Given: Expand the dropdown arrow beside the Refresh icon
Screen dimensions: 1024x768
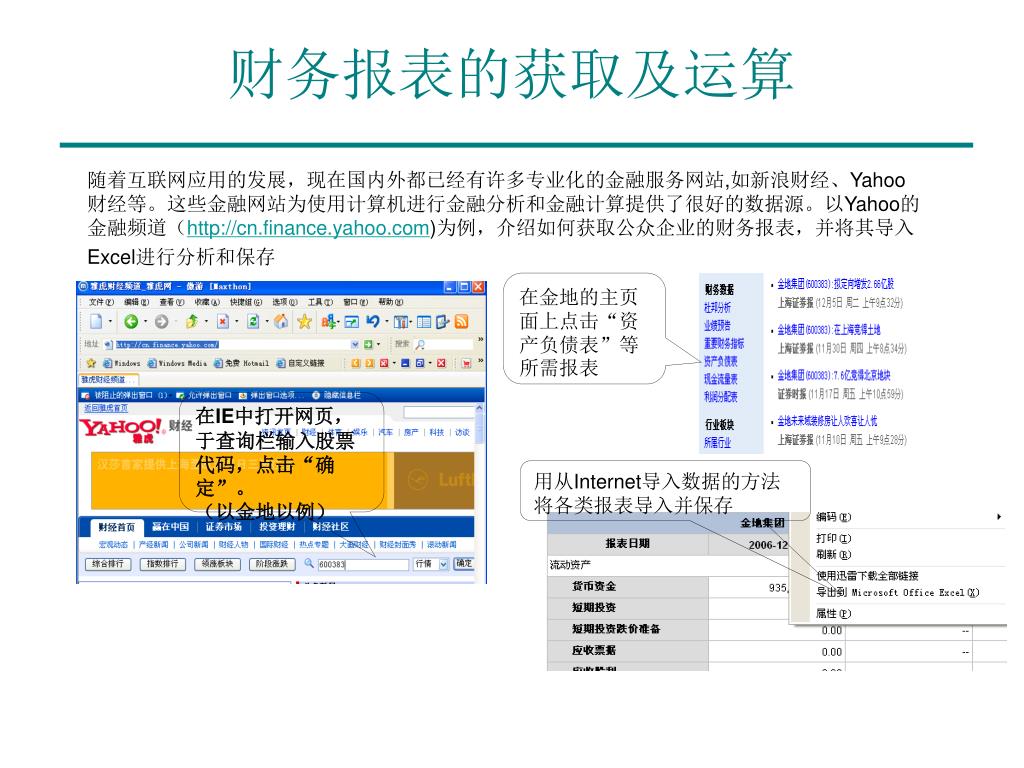Looking at the screenshot, I should pos(266,321).
